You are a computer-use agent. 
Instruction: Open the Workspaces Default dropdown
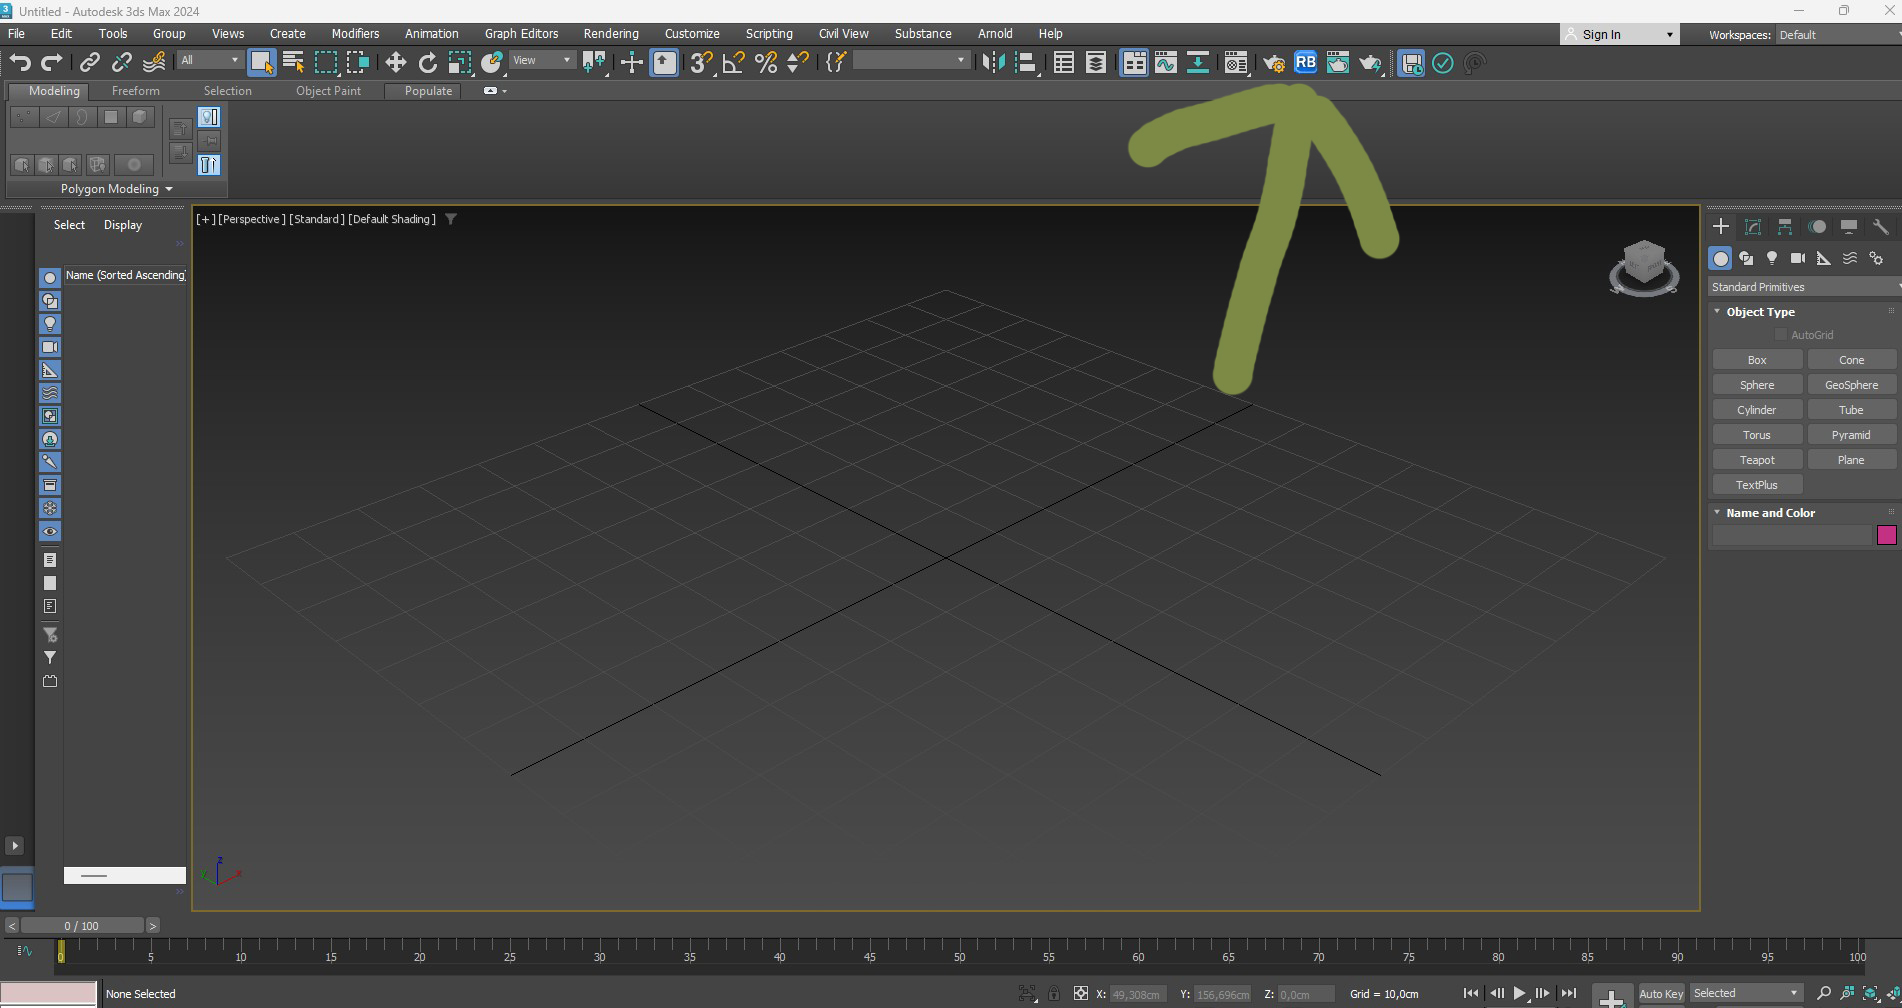click(1838, 35)
